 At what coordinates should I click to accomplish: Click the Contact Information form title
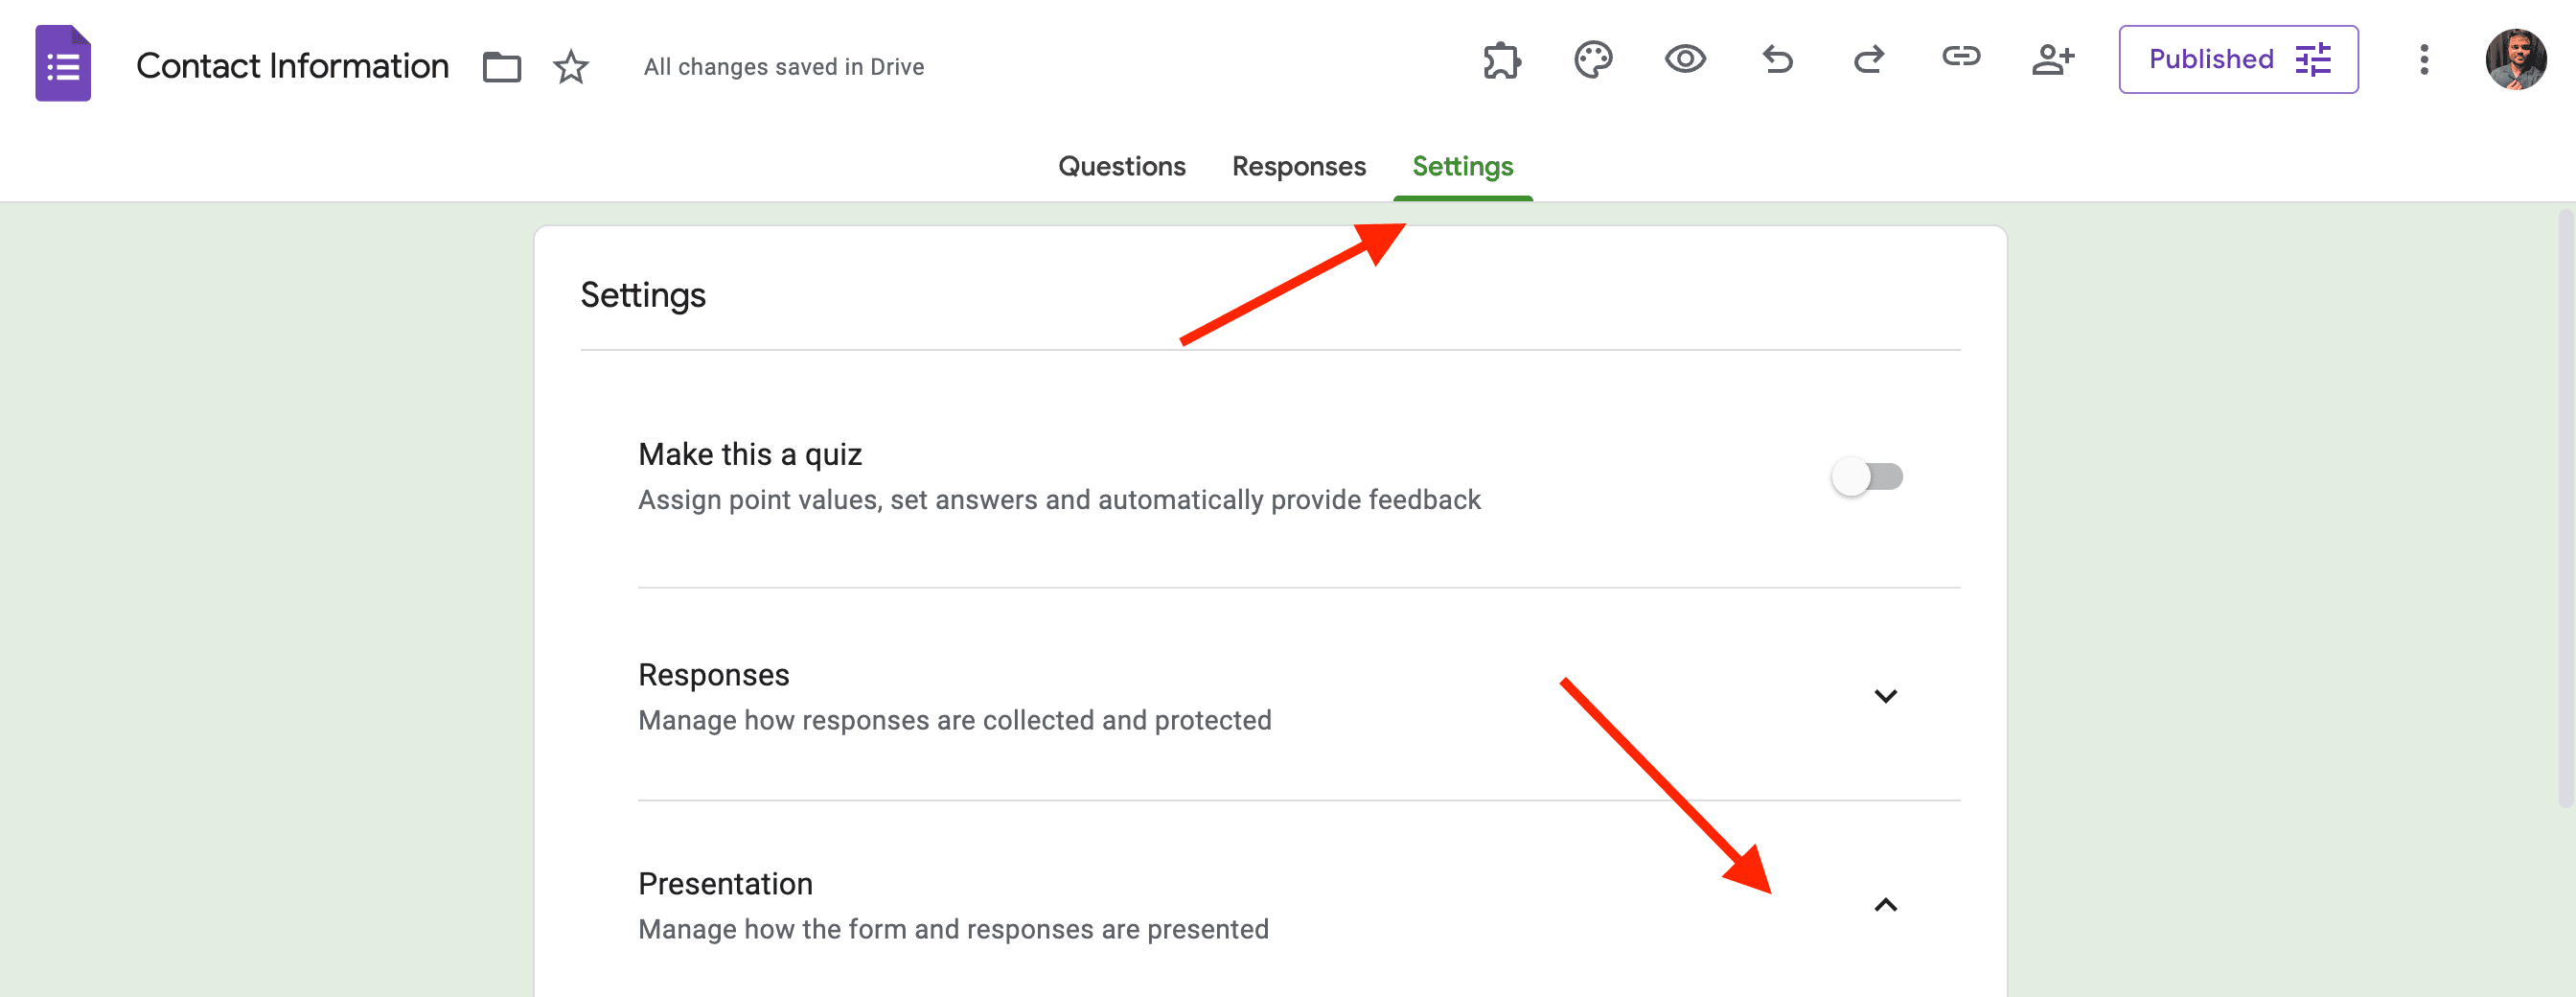(292, 66)
